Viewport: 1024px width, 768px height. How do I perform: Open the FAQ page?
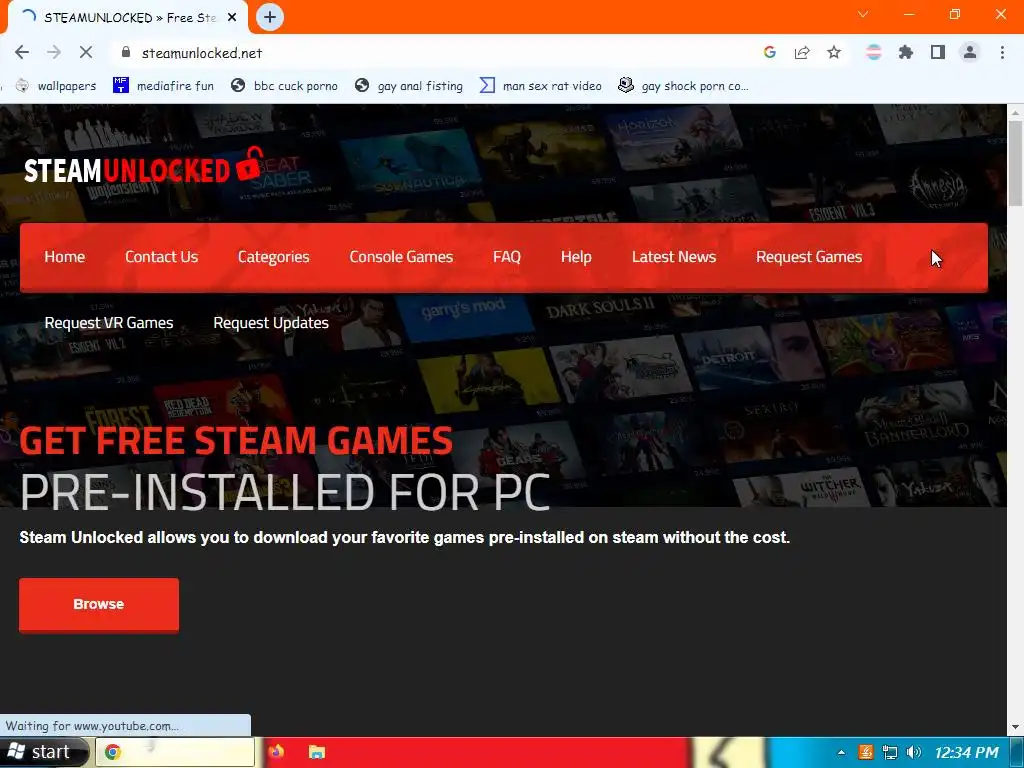click(507, 257)
